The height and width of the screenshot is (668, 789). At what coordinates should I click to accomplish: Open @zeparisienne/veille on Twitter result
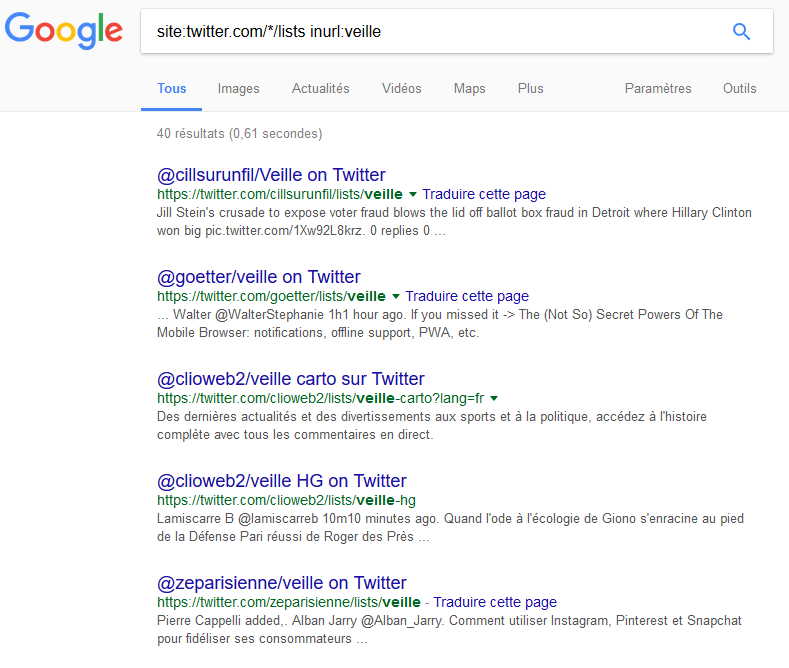(281, 583)
